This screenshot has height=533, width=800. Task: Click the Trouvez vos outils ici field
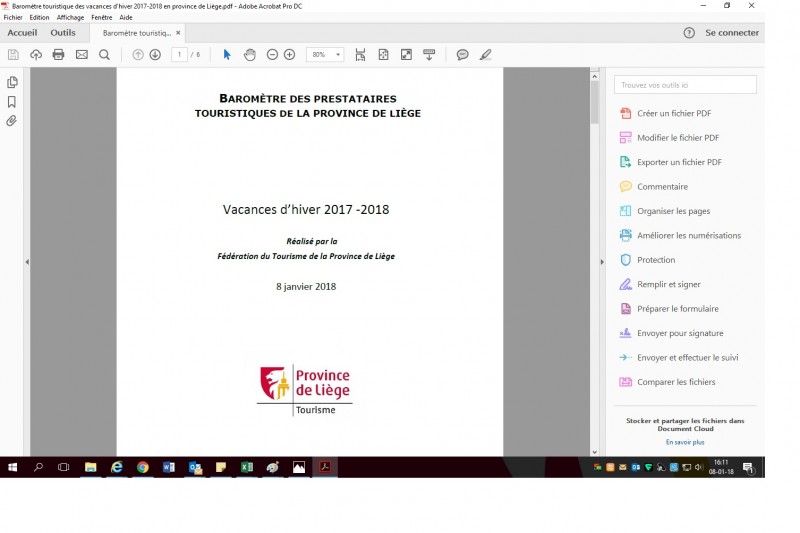(685, 85)
